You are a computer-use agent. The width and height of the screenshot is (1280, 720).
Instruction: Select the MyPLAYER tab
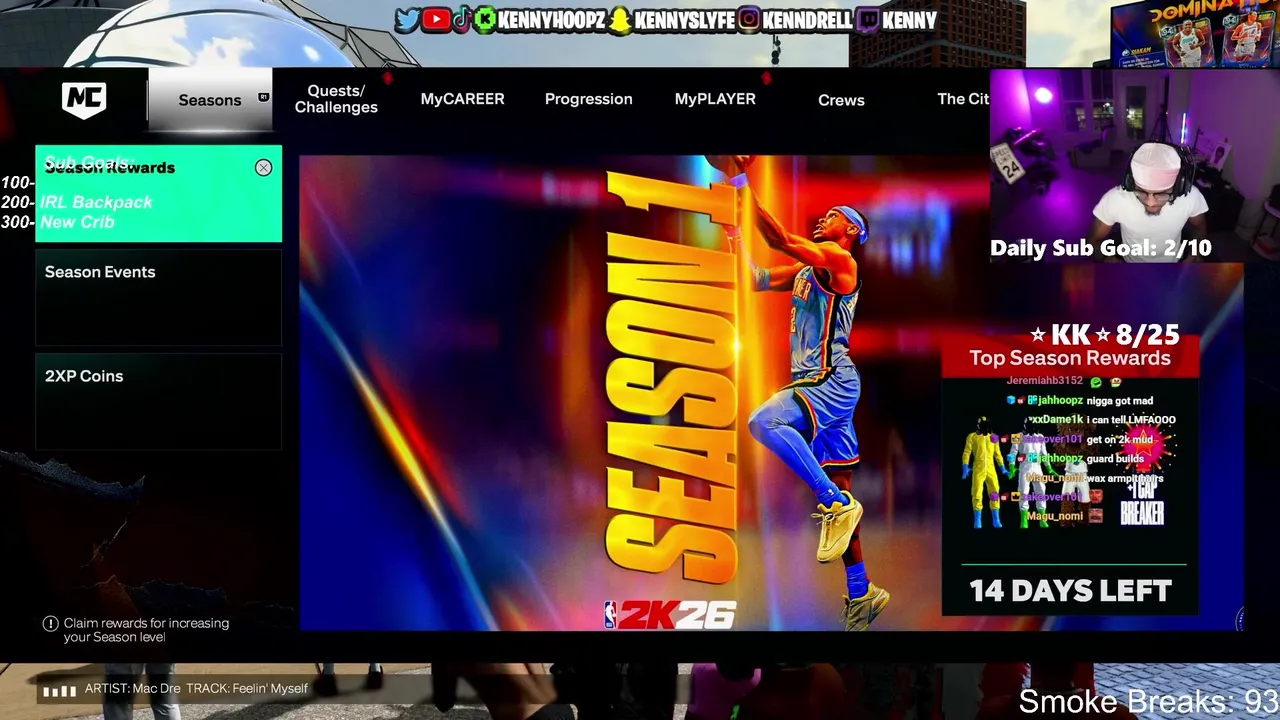pyautogui.click(x=715, y=99)
